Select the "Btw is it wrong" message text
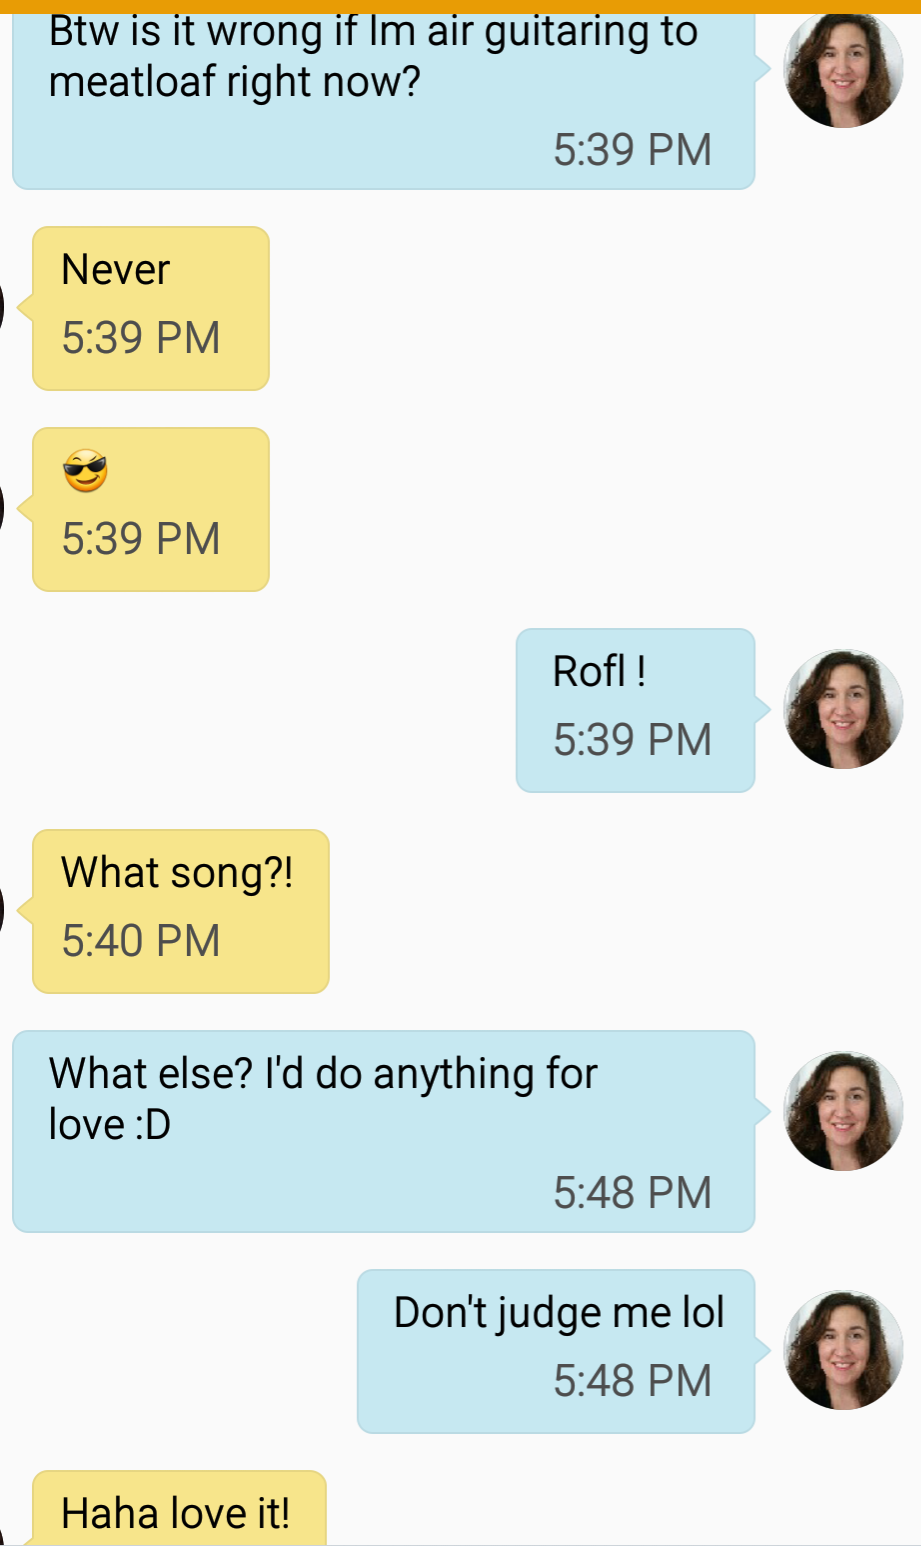The image size is (921, 1546). click(373, 56)
